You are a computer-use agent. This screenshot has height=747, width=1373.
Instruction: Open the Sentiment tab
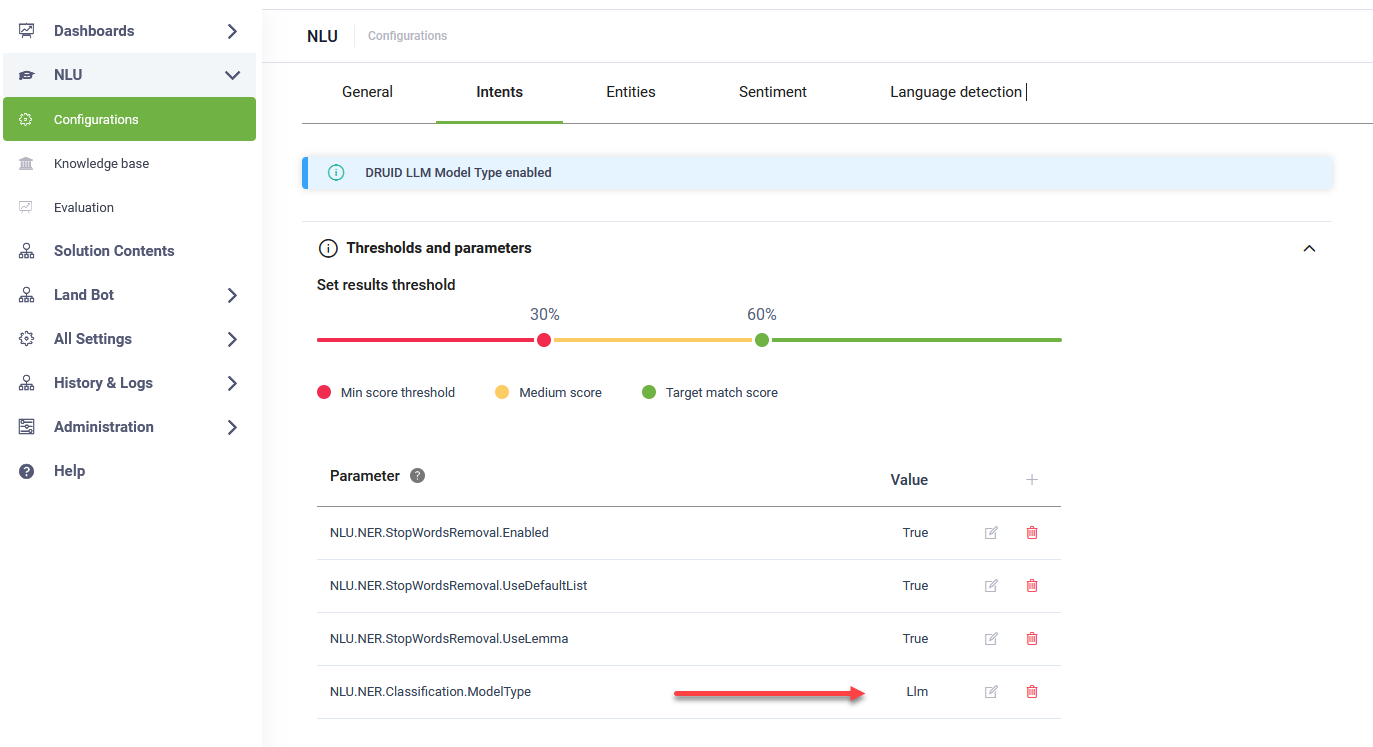point(773,92)
